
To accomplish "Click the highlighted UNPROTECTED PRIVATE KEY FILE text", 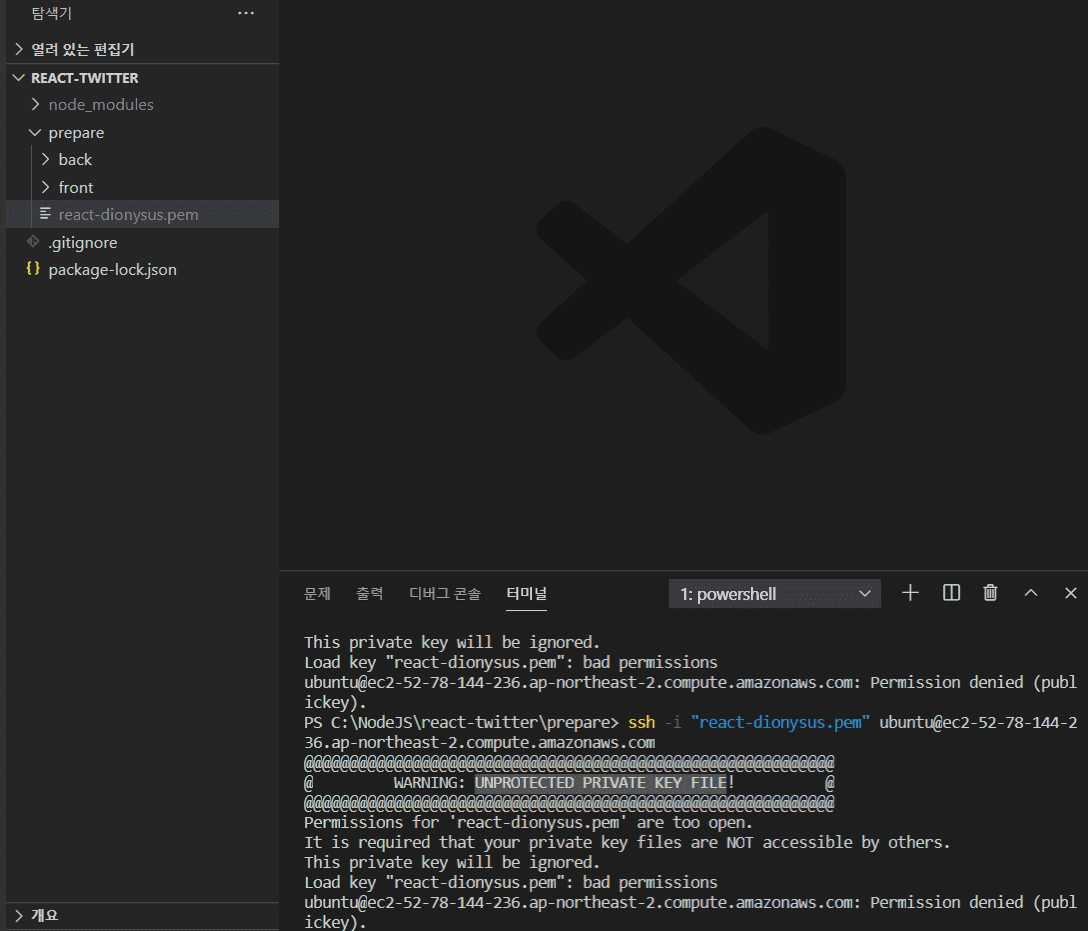I will coord(601,783).
